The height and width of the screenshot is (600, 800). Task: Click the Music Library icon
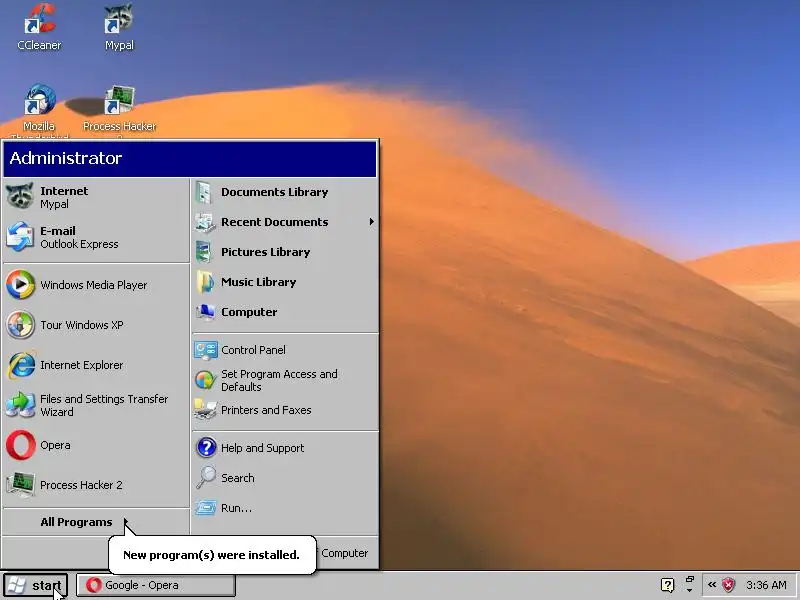[205, 282]
